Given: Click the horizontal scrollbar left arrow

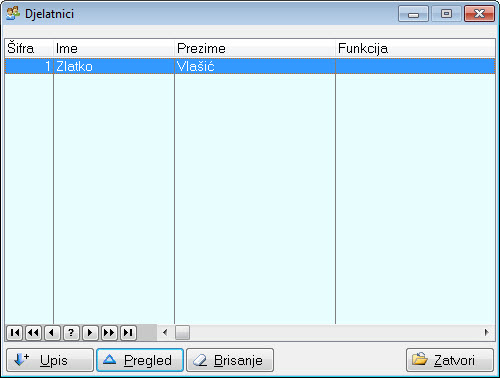Looking at the screenshot, I should pos(165,332).
